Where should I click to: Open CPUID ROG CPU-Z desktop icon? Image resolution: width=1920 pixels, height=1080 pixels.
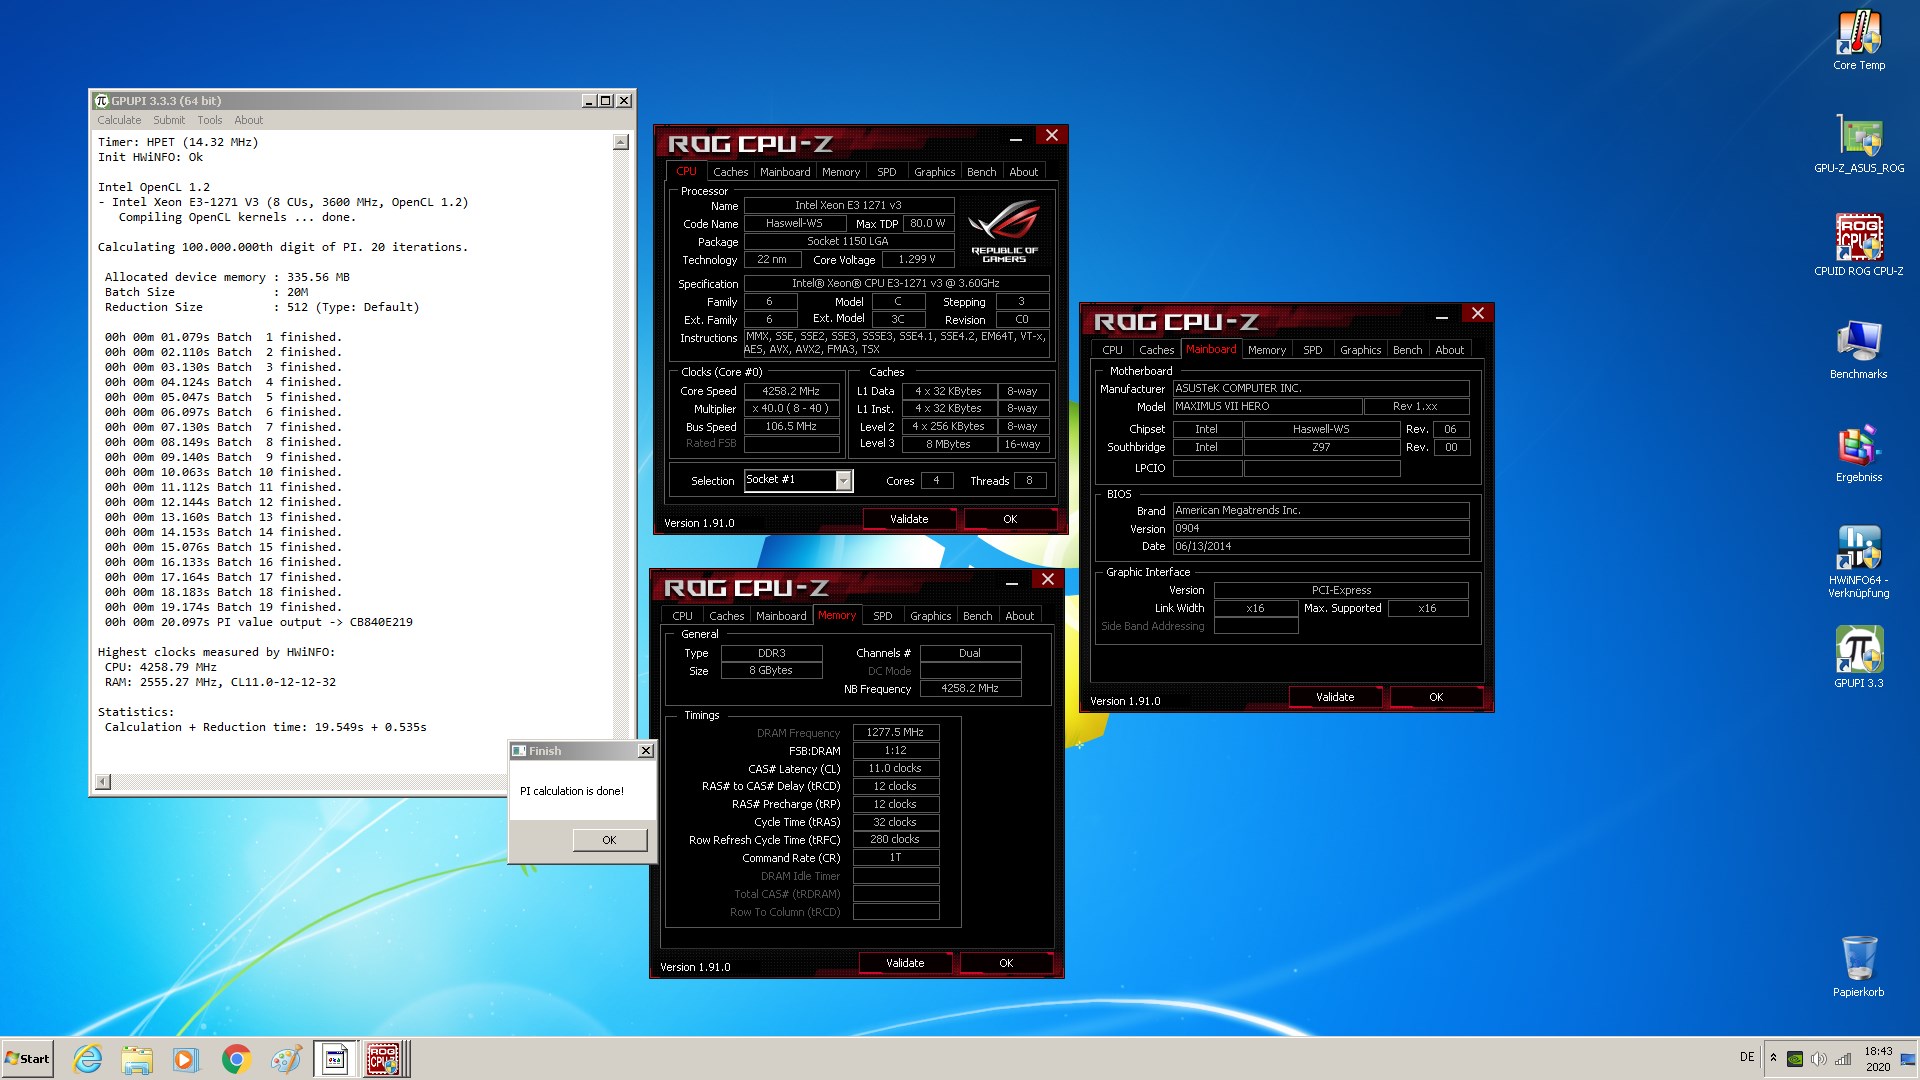tap(1859, 245)
